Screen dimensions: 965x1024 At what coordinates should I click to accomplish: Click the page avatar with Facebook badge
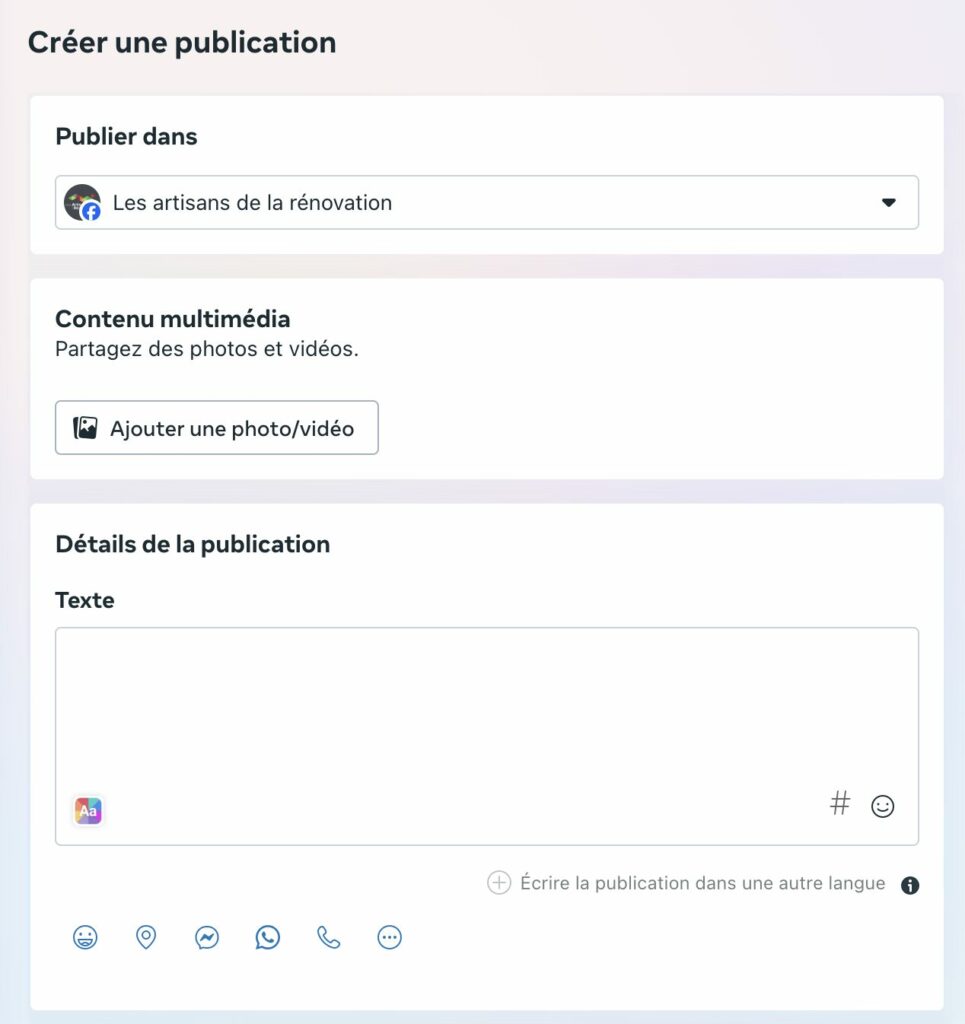point(82,202)
